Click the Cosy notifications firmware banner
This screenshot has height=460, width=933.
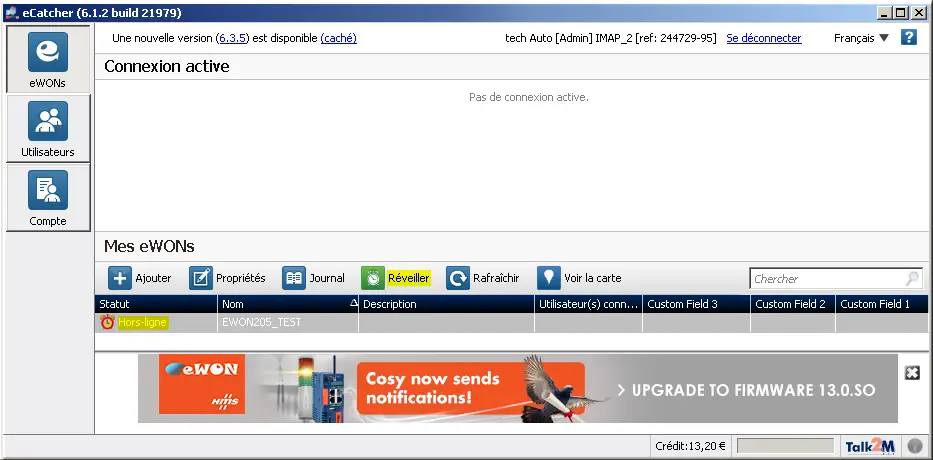click(x=518, y=388)
